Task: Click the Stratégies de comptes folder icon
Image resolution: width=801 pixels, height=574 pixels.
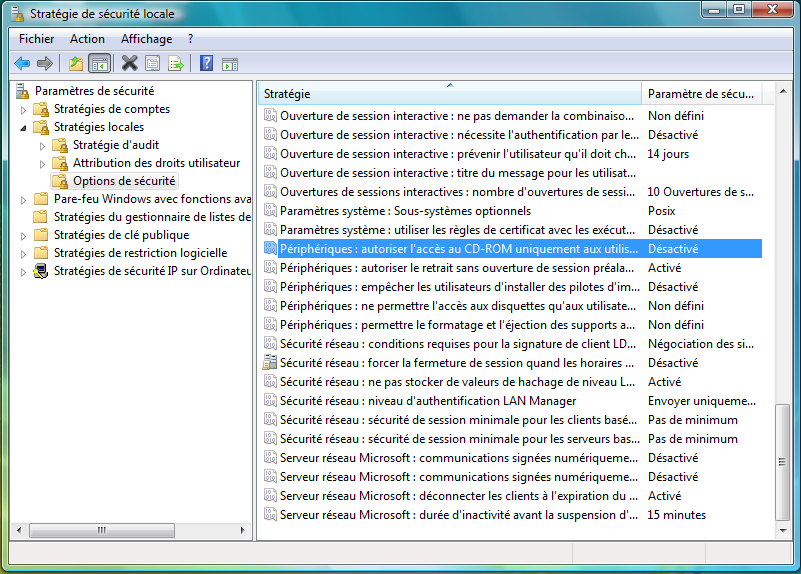Action: pyautogui.click(x=41, y=109)
